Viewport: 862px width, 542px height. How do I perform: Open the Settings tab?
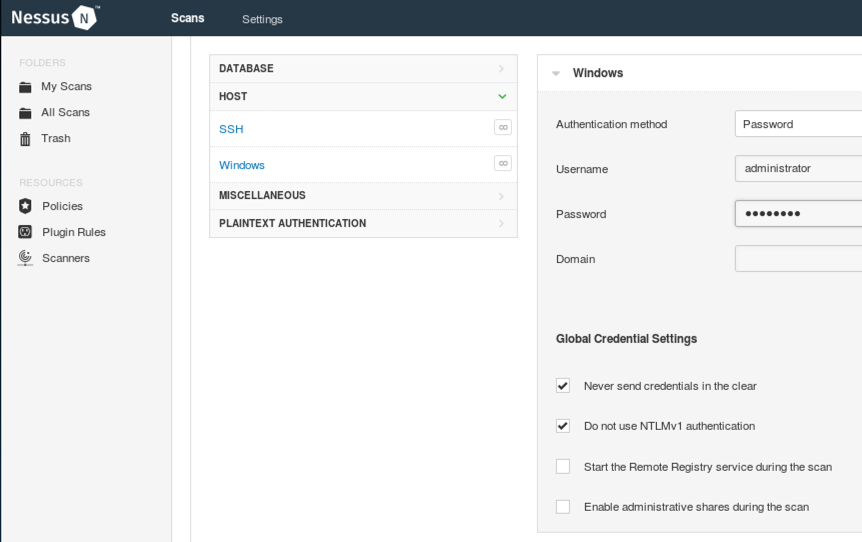click(x=262, y=19)
